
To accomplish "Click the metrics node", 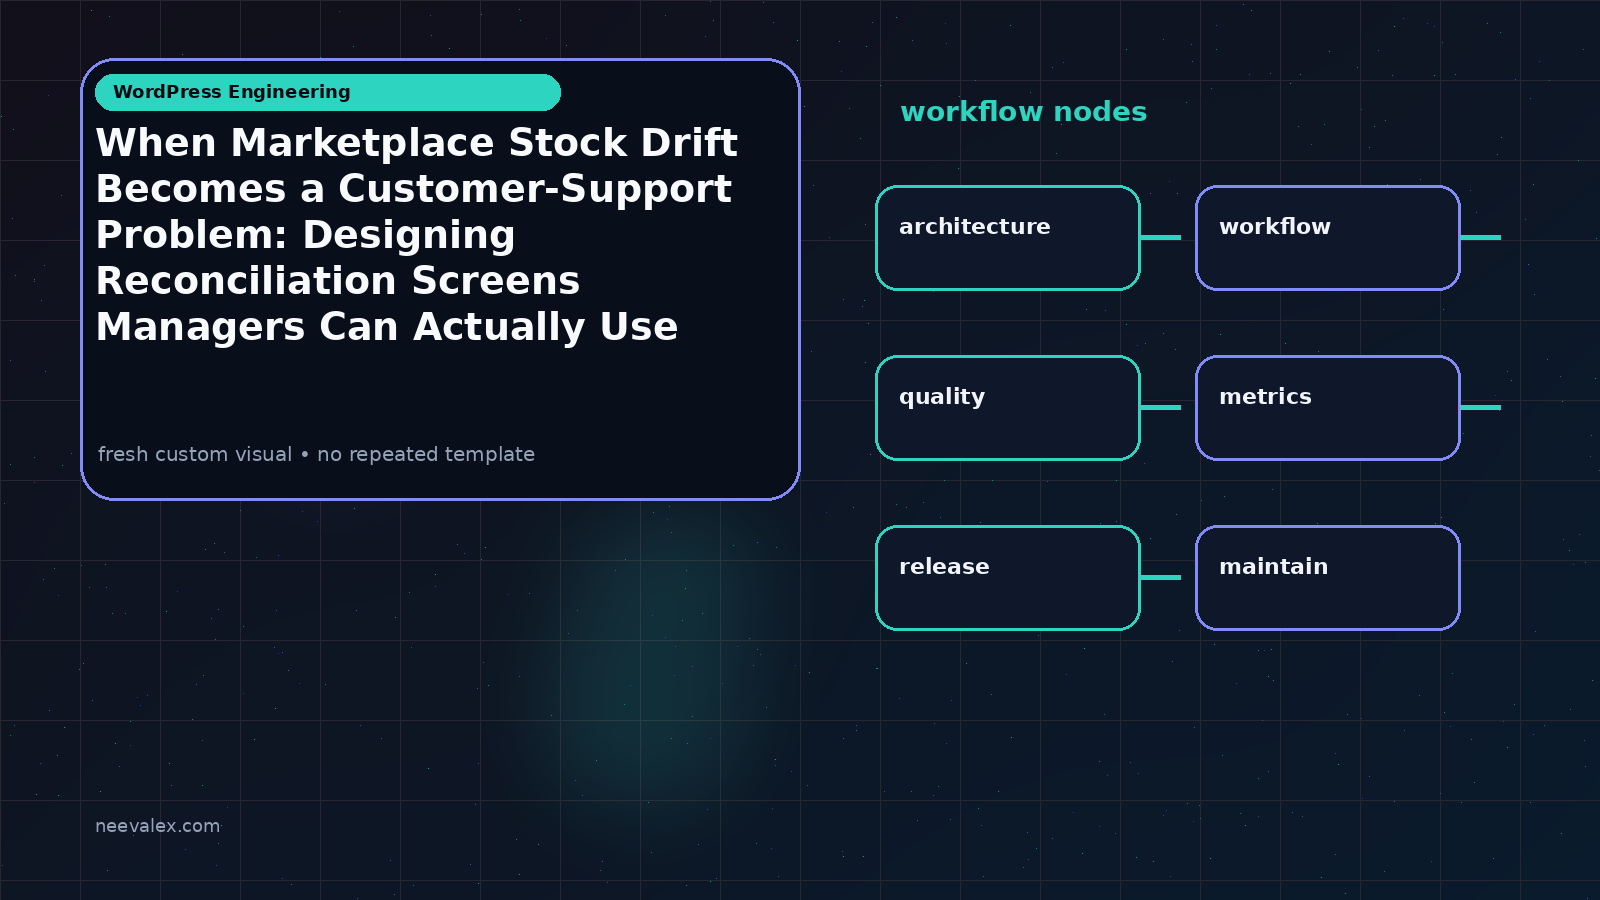I will (x=1328, y=408).
